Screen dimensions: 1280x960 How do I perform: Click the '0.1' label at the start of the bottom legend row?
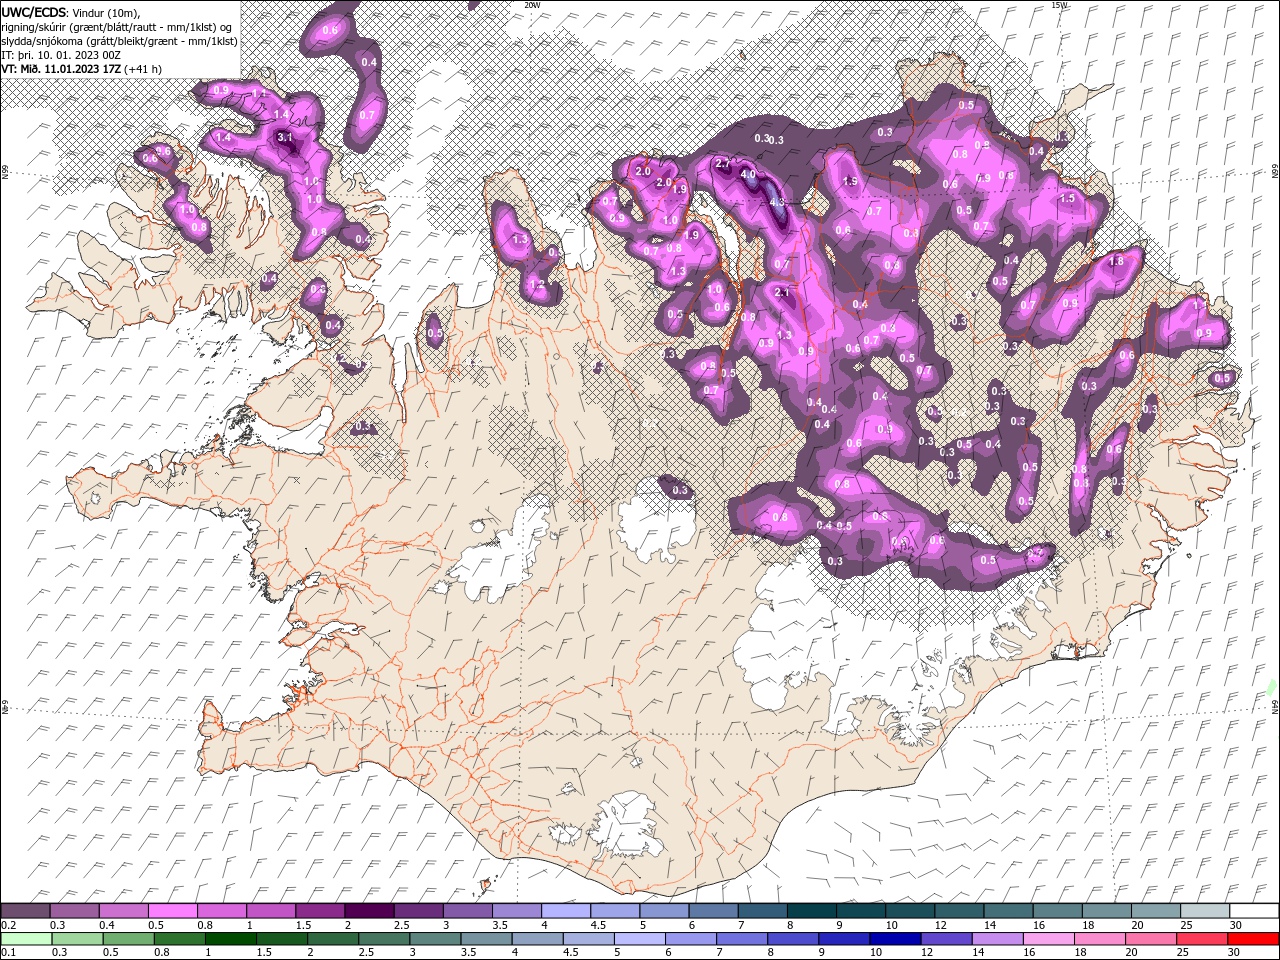tap(8, 953)
